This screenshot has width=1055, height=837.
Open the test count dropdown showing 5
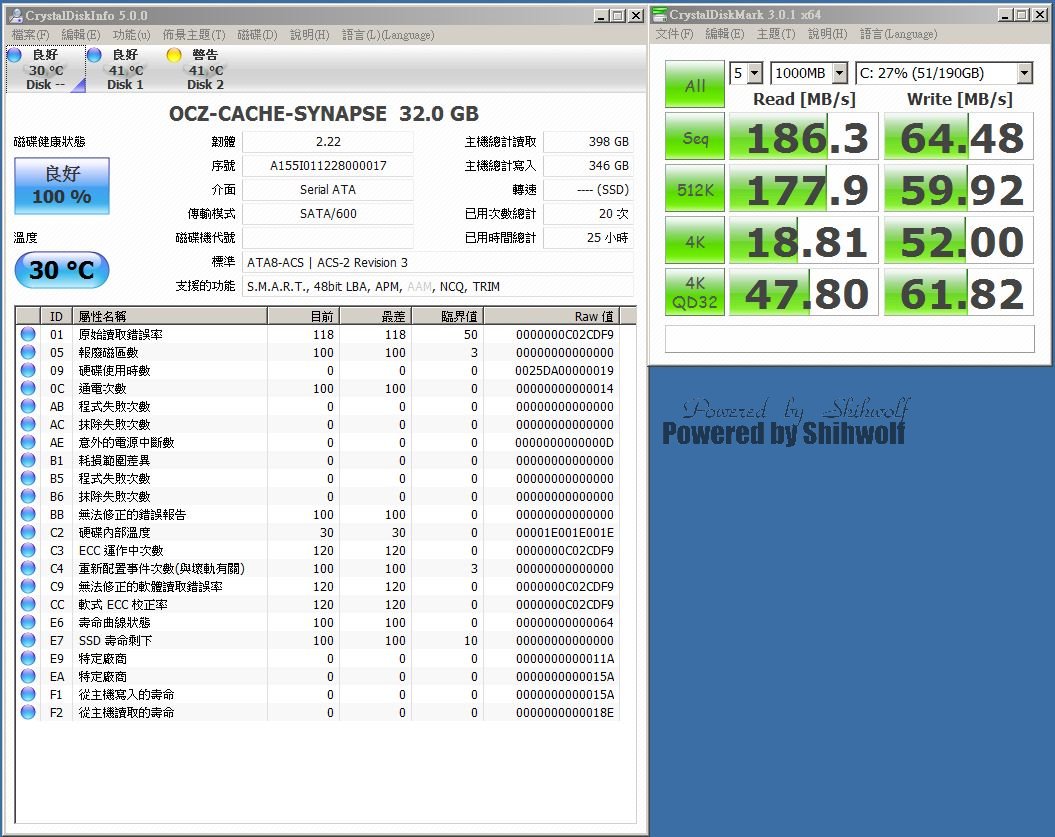[755, 73]
